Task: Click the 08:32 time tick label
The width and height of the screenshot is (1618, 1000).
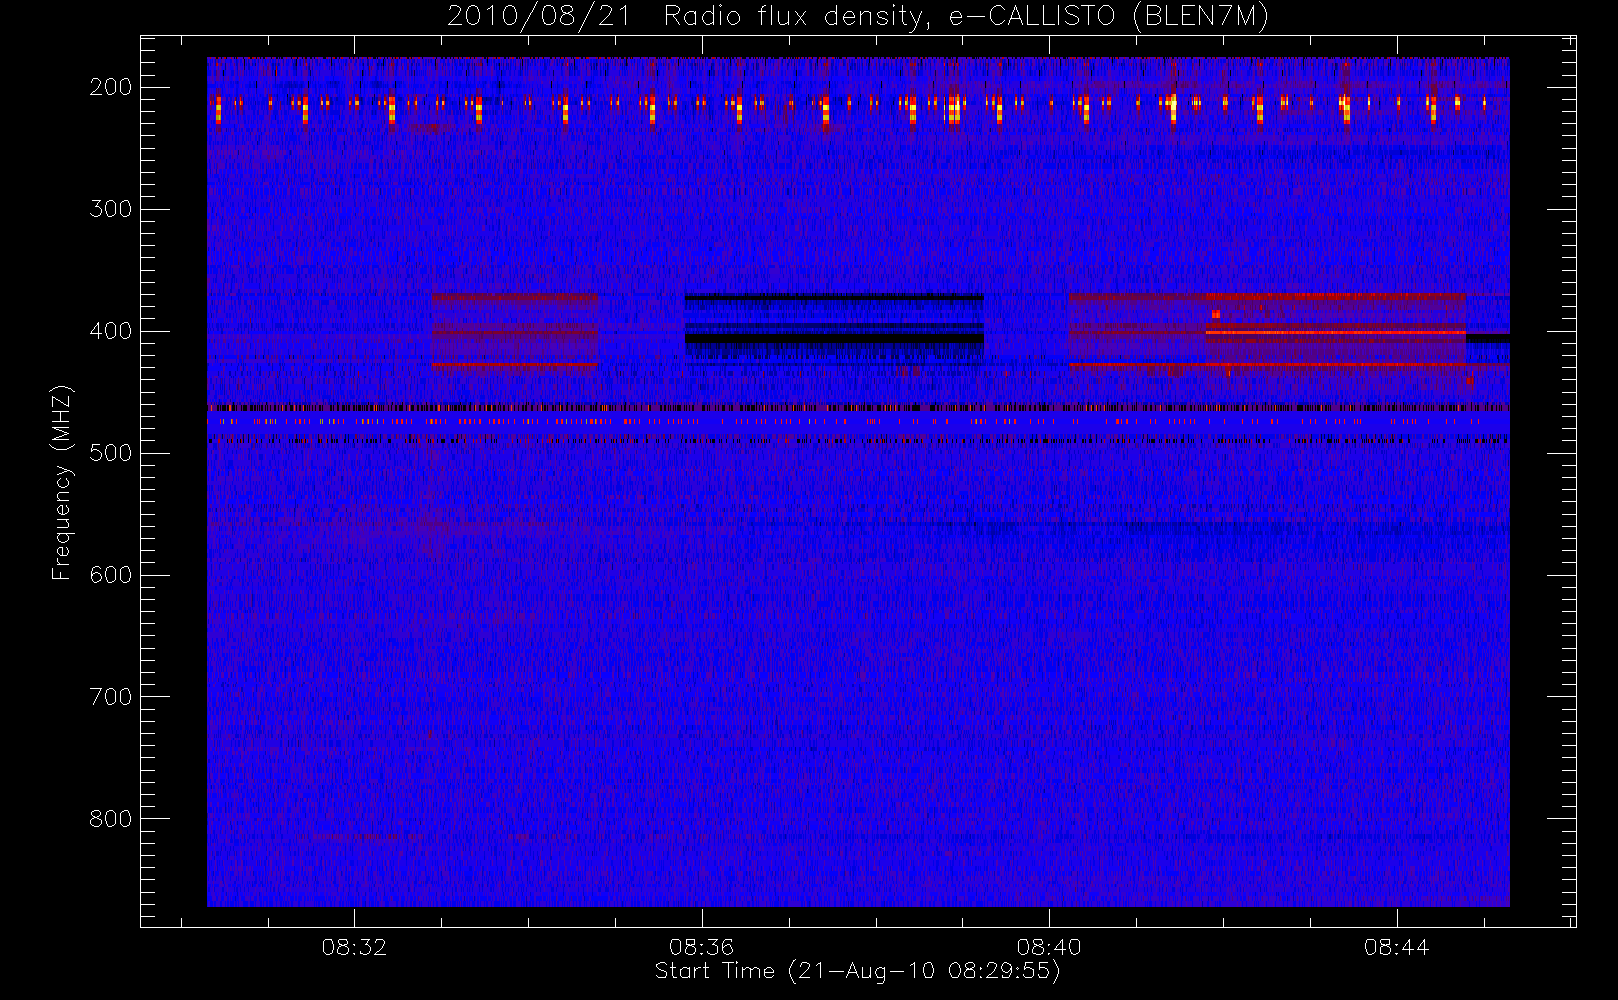Action: click(354, 947)
